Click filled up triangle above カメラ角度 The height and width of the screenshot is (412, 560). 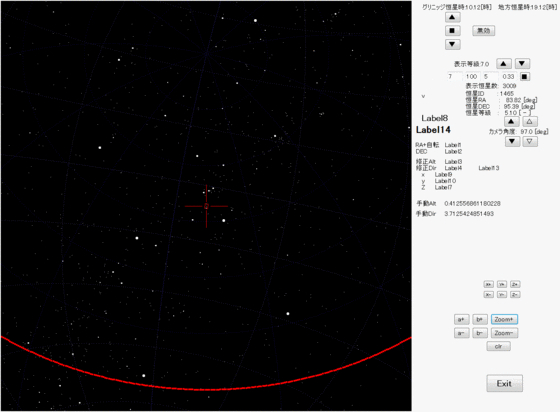512,121
